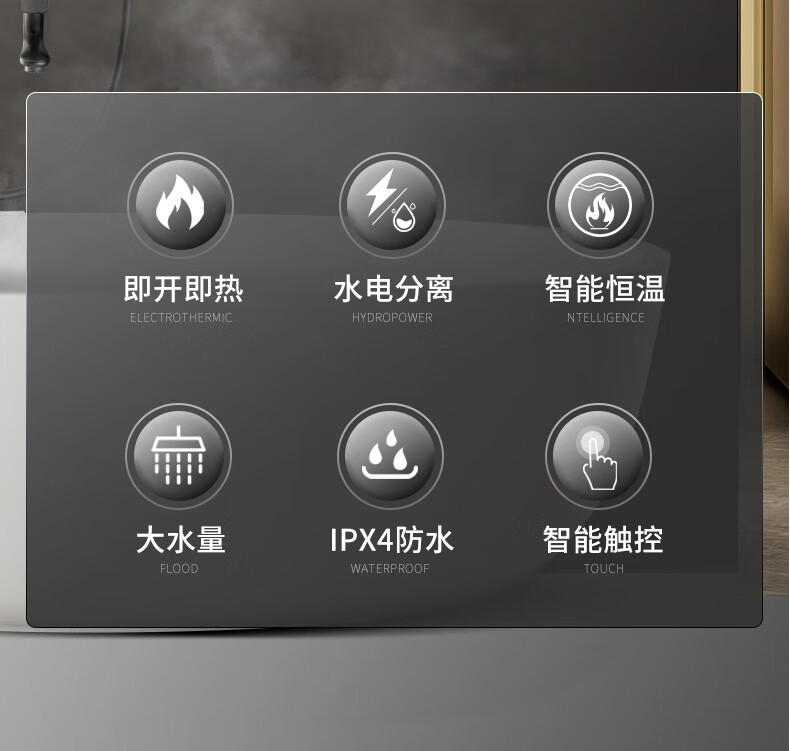
Task: Click the constant temperature flame-in-circle icon
Action: (601, 205)
